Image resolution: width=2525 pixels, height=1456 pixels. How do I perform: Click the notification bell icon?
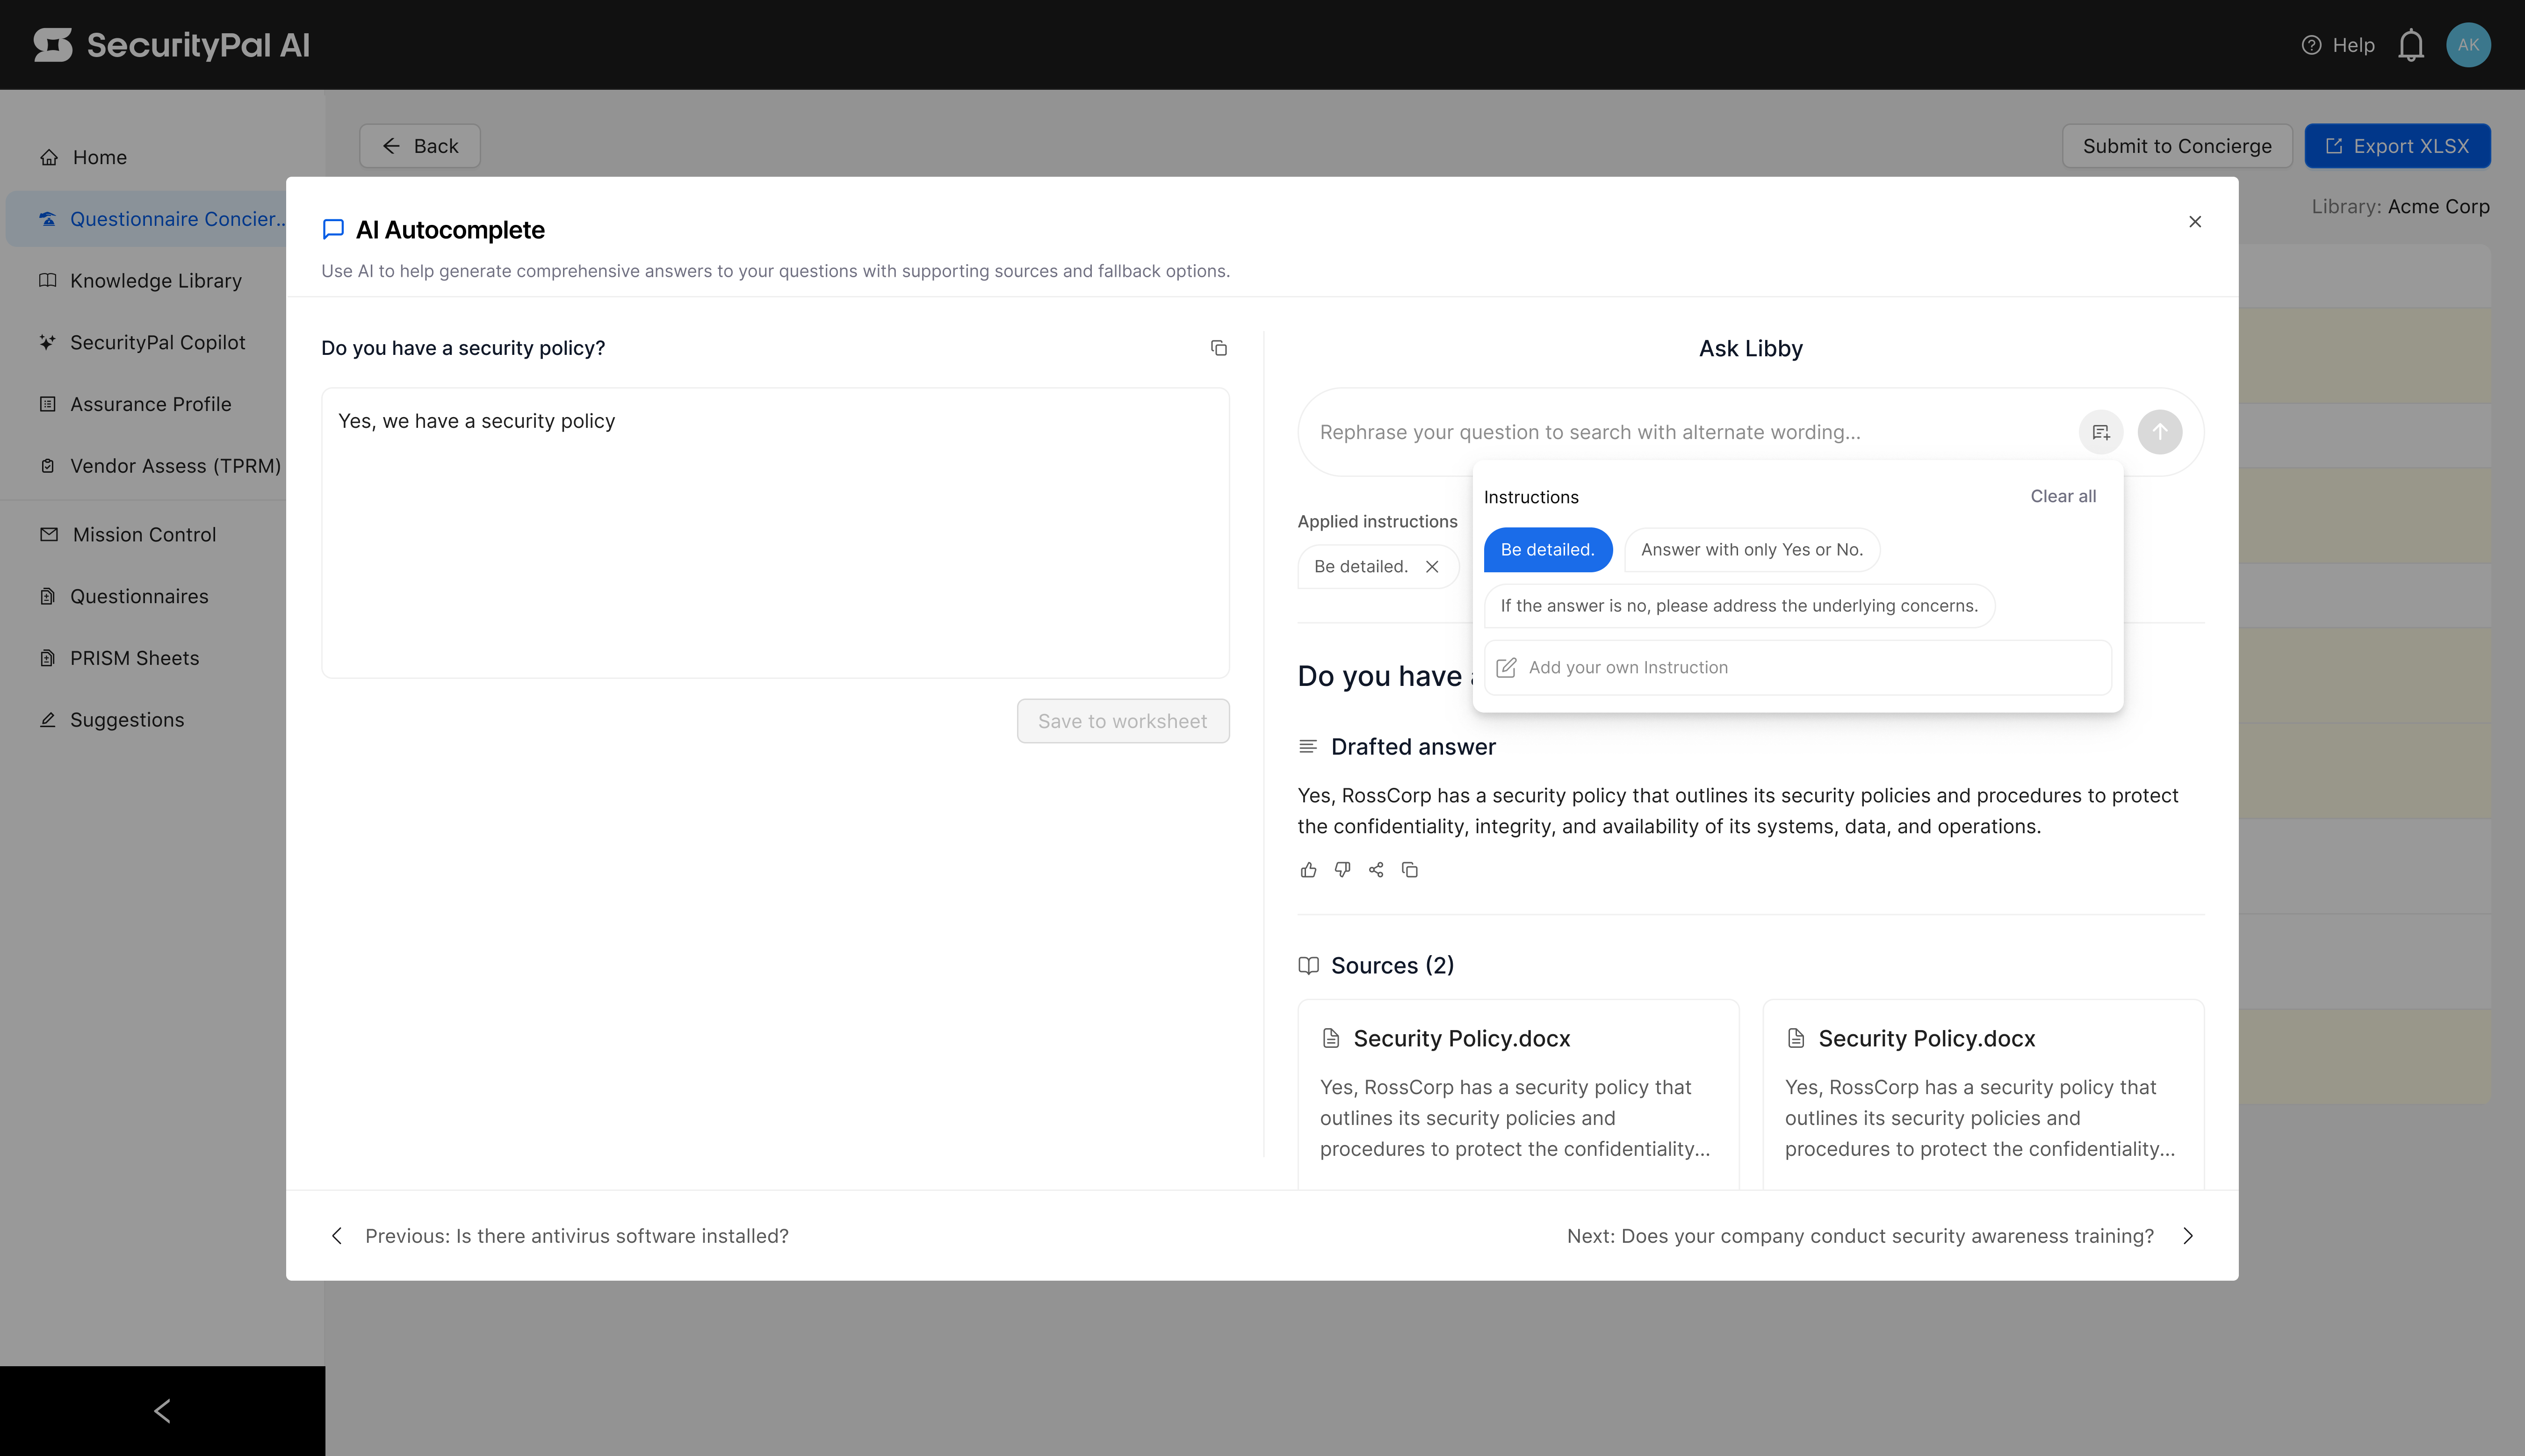click(2410, 45)
